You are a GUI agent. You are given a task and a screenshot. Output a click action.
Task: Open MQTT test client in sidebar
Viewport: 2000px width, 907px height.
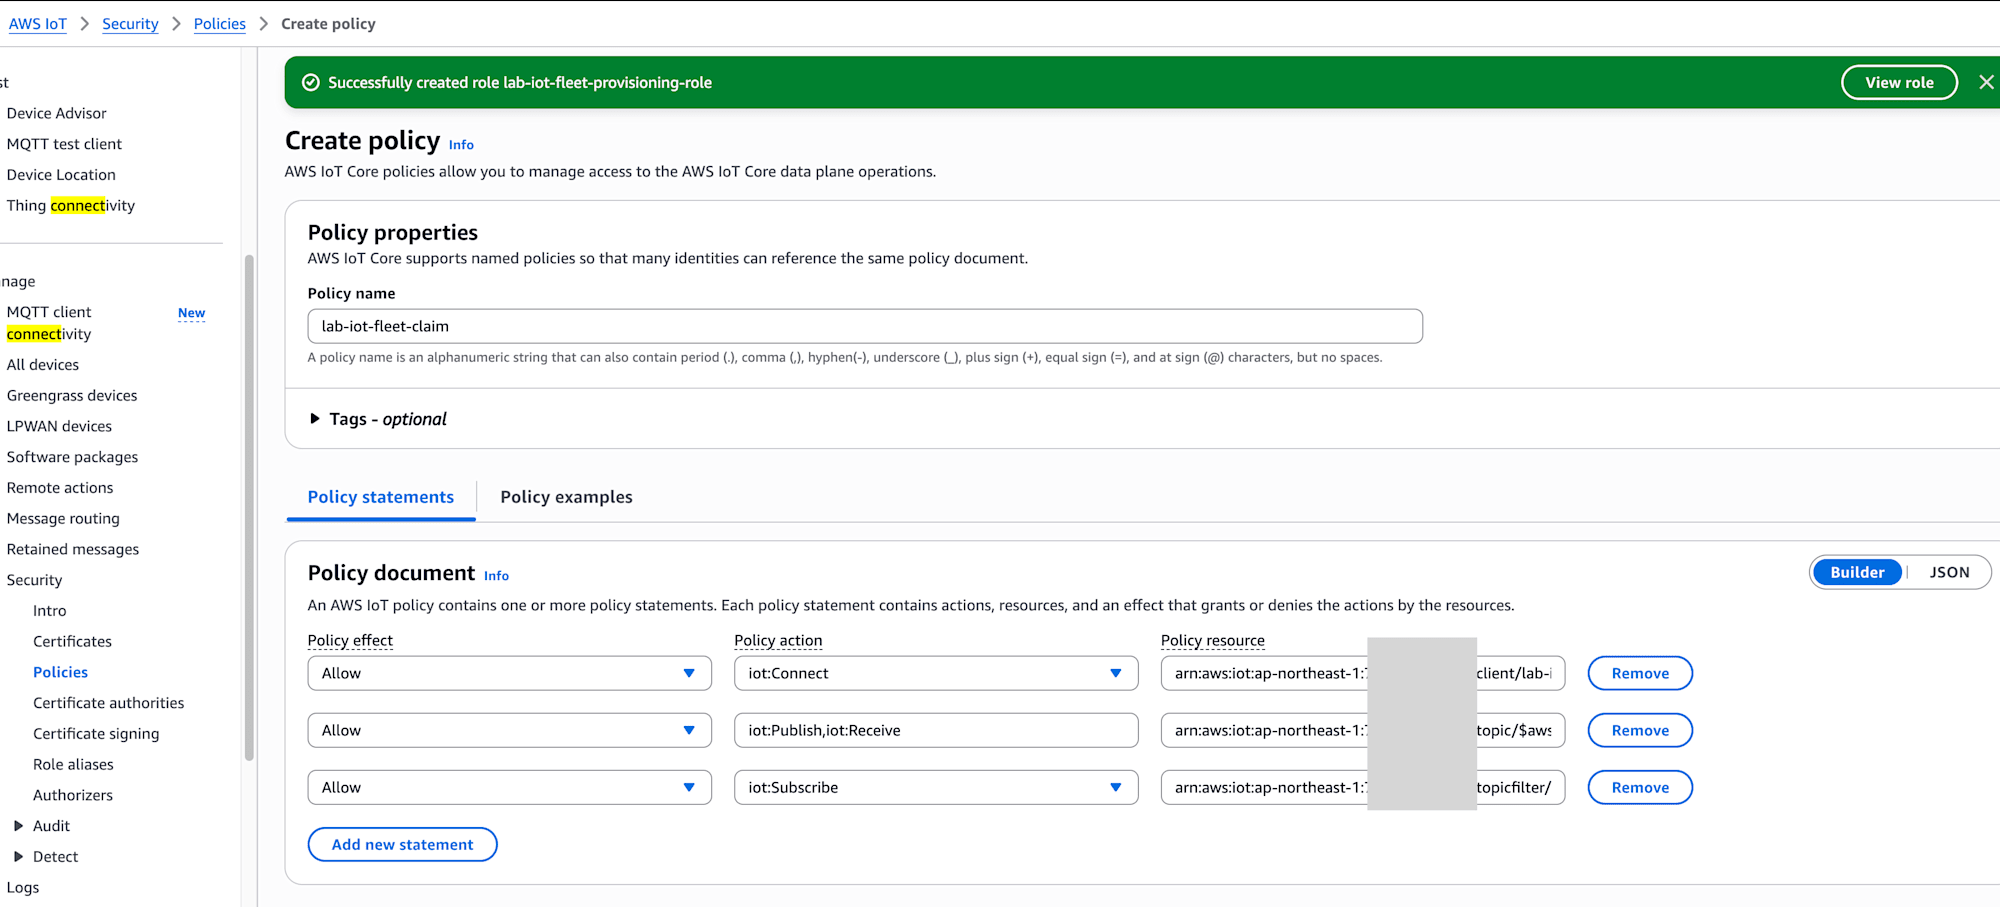[x=64, y=144]
